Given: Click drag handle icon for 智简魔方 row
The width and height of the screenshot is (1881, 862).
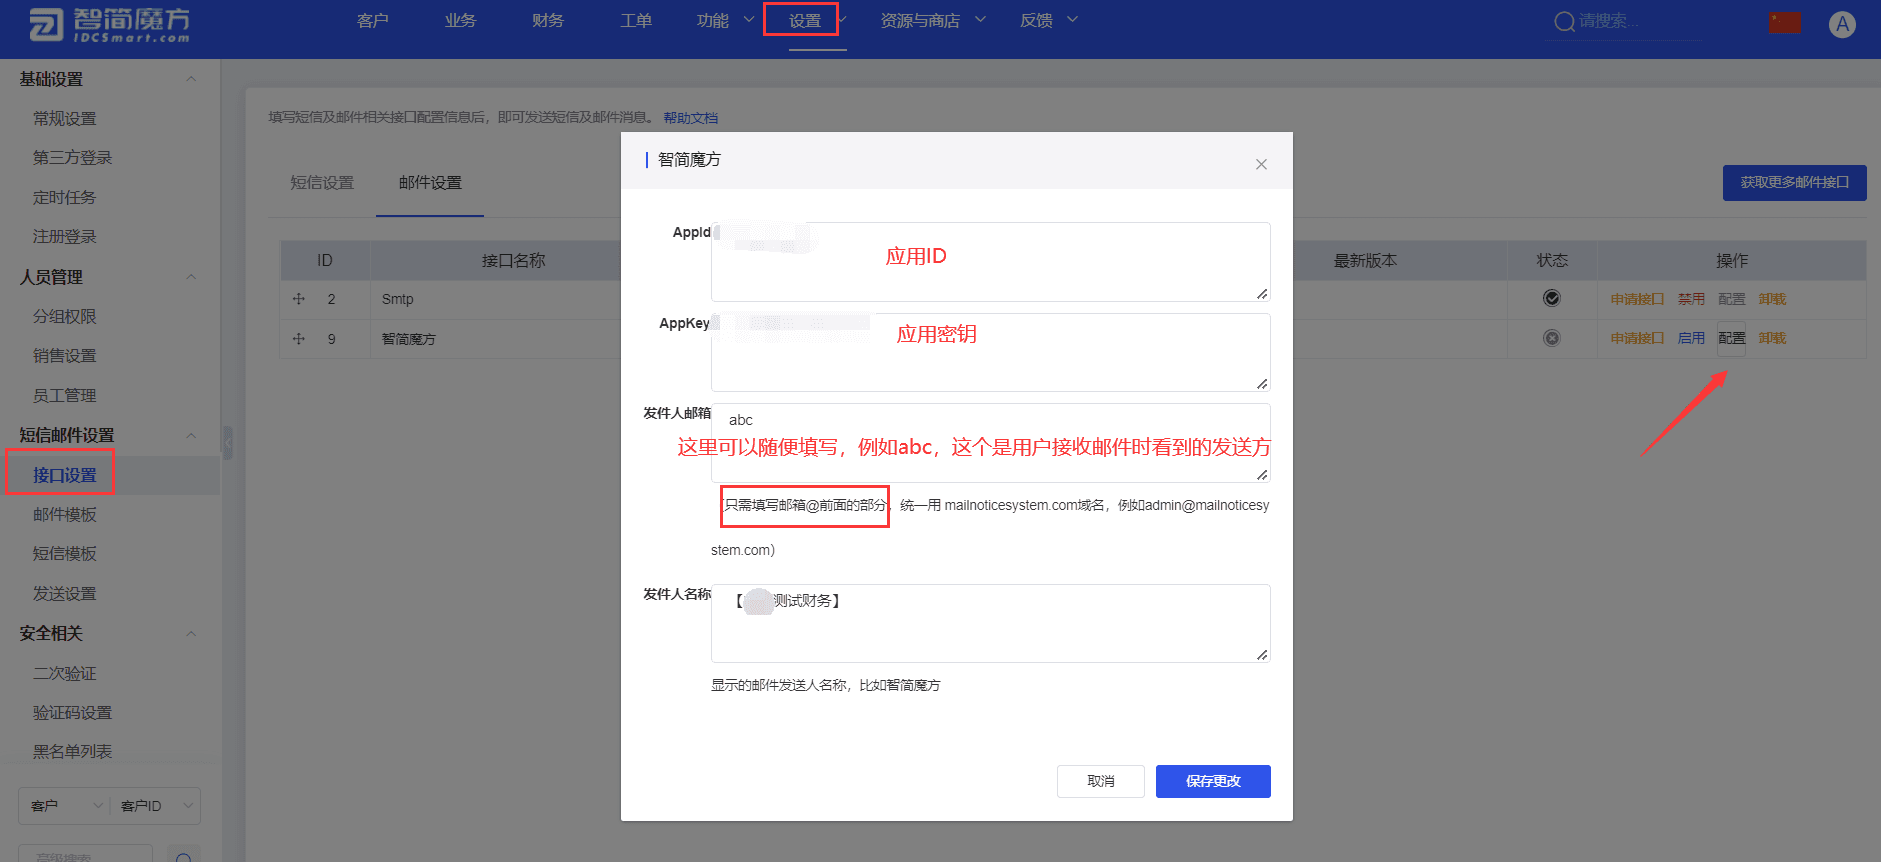Looking at the screenshot, I should pyautogui.click(x=298, y=339).
